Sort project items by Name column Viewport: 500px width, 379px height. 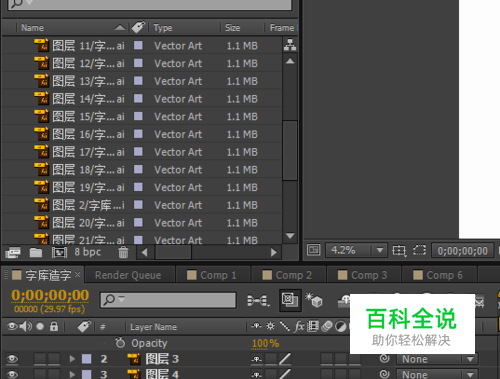[32, 28]
